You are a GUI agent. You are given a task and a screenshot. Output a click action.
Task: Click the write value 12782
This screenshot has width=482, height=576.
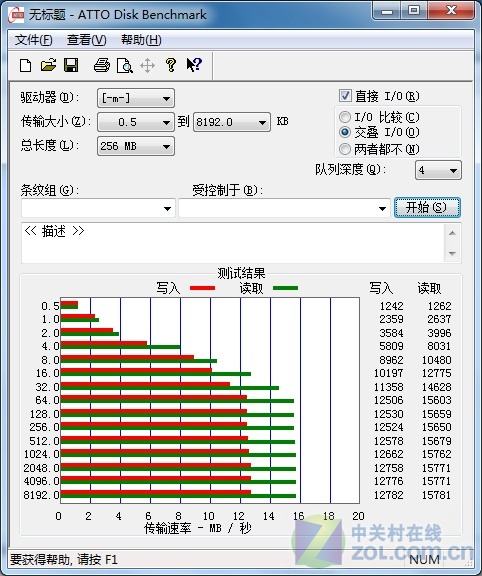tap(389, 495)
